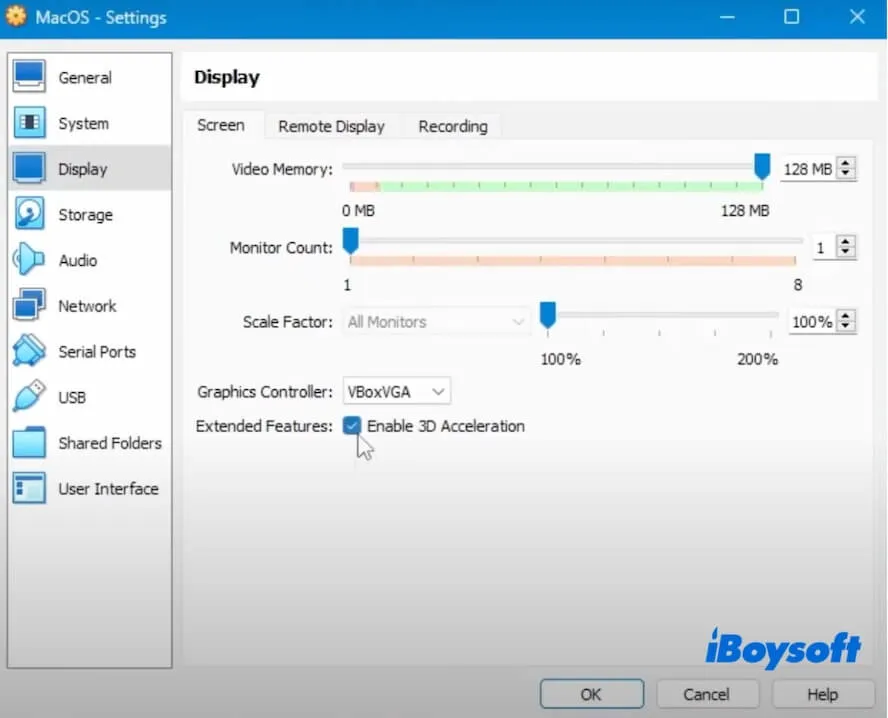888x718 pixels.
Task: Increase the Monitor Count stepper value
Action: pyautogui.click(x=847, y=241)
